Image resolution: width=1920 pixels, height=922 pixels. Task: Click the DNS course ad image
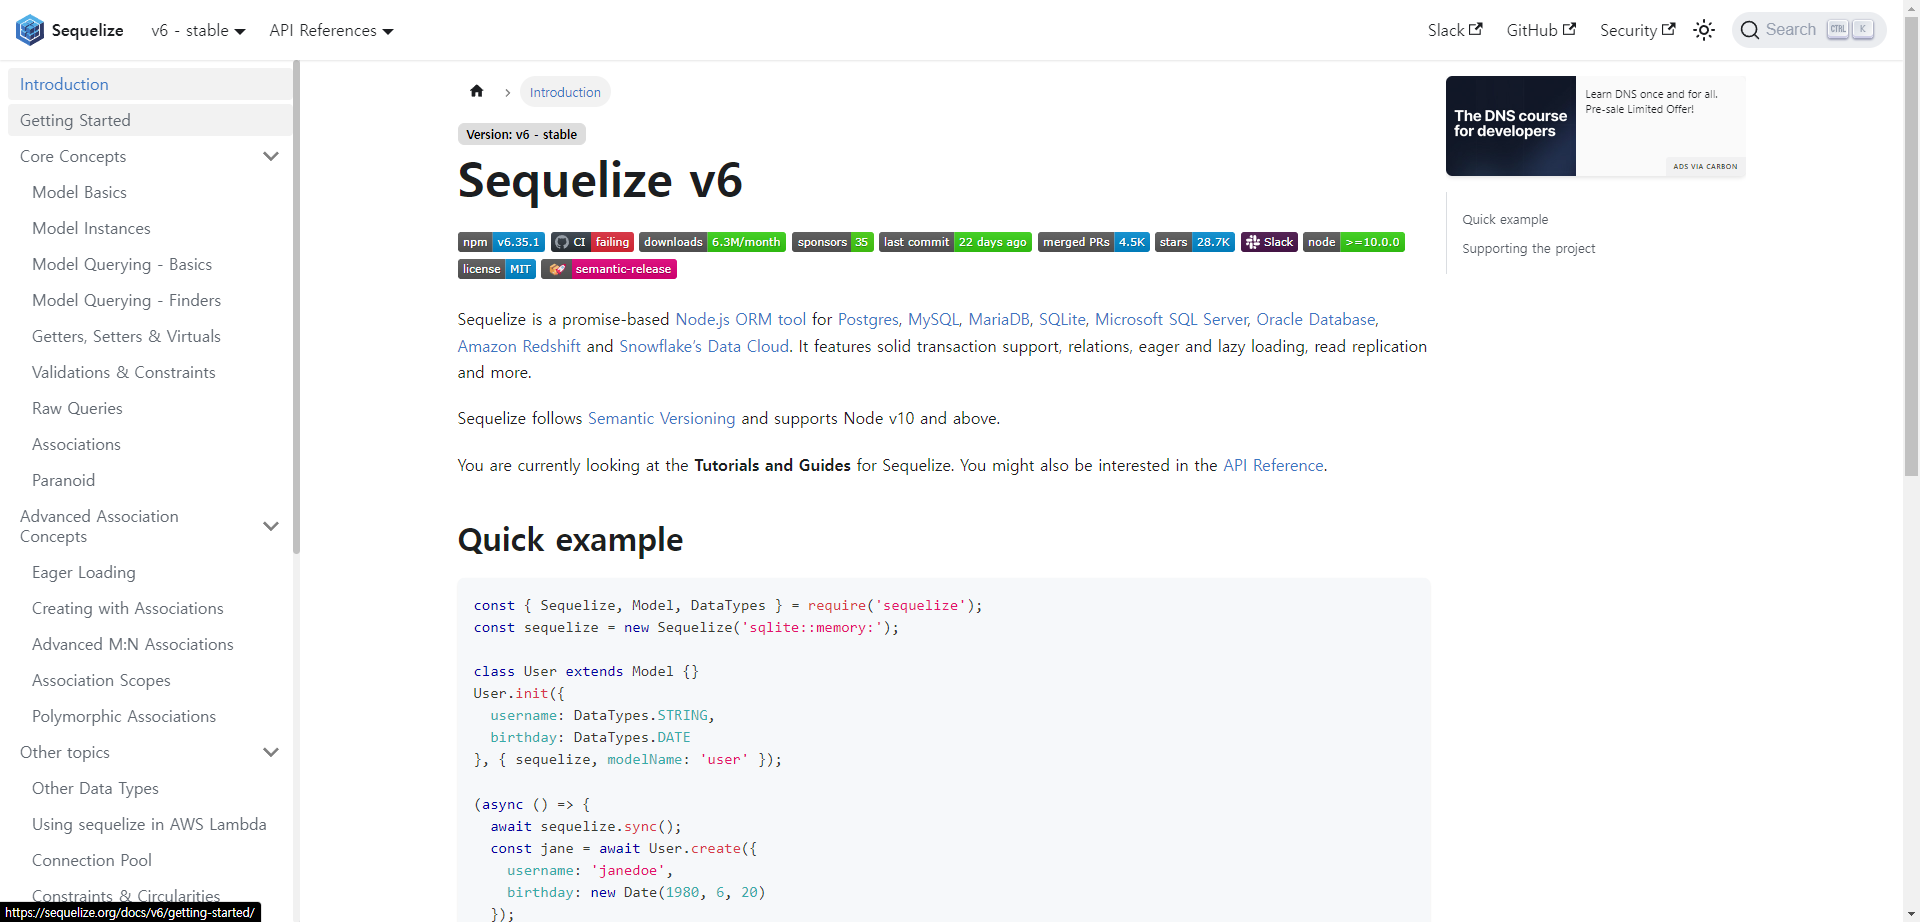[x=1511, y=126]
